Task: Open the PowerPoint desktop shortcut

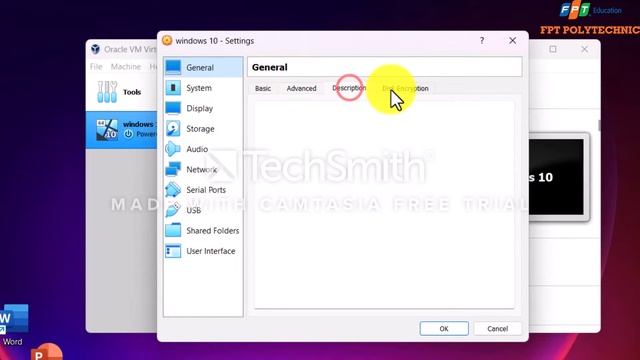Action: tap(47, 352)
